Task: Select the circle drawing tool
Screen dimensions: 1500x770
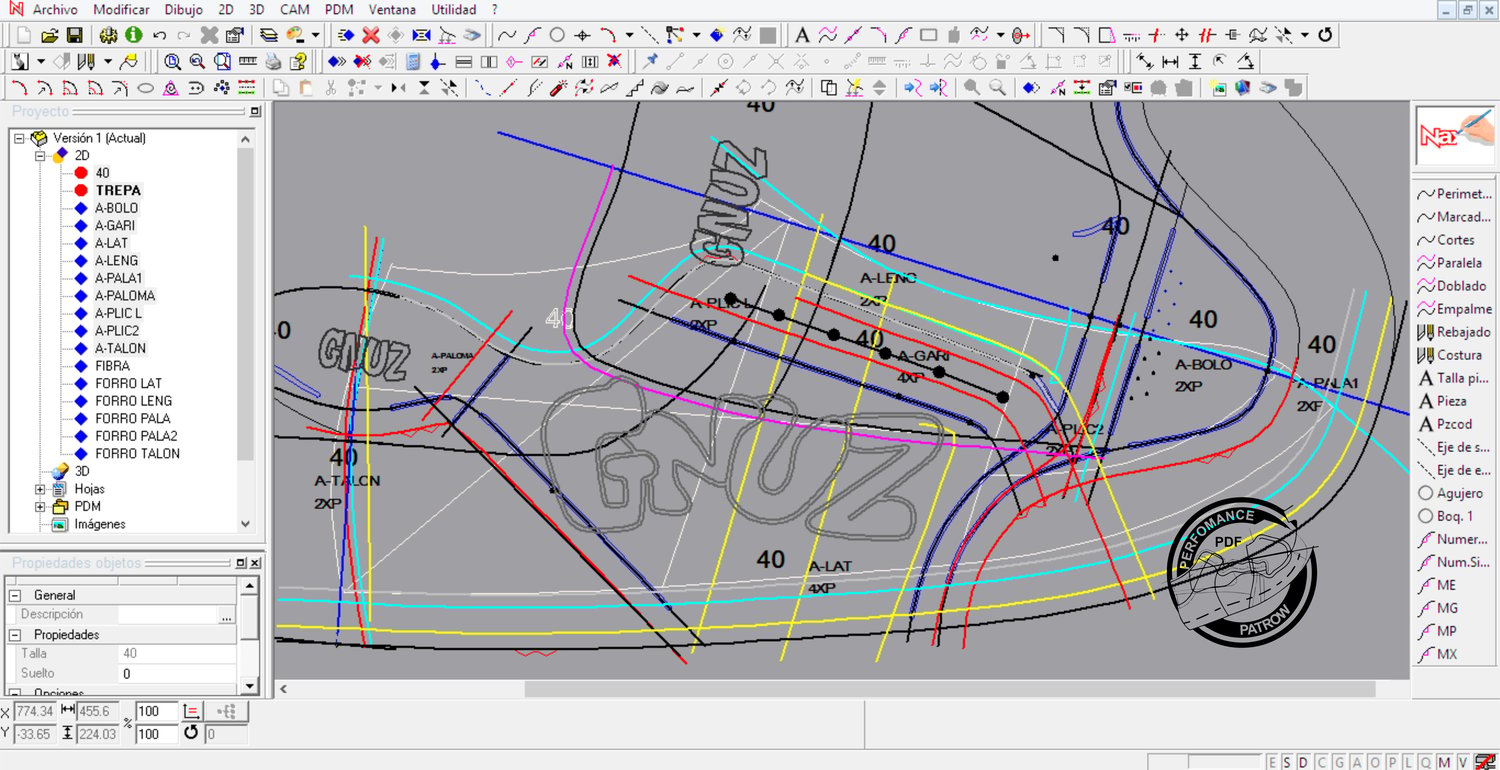Action: (557, 35)
